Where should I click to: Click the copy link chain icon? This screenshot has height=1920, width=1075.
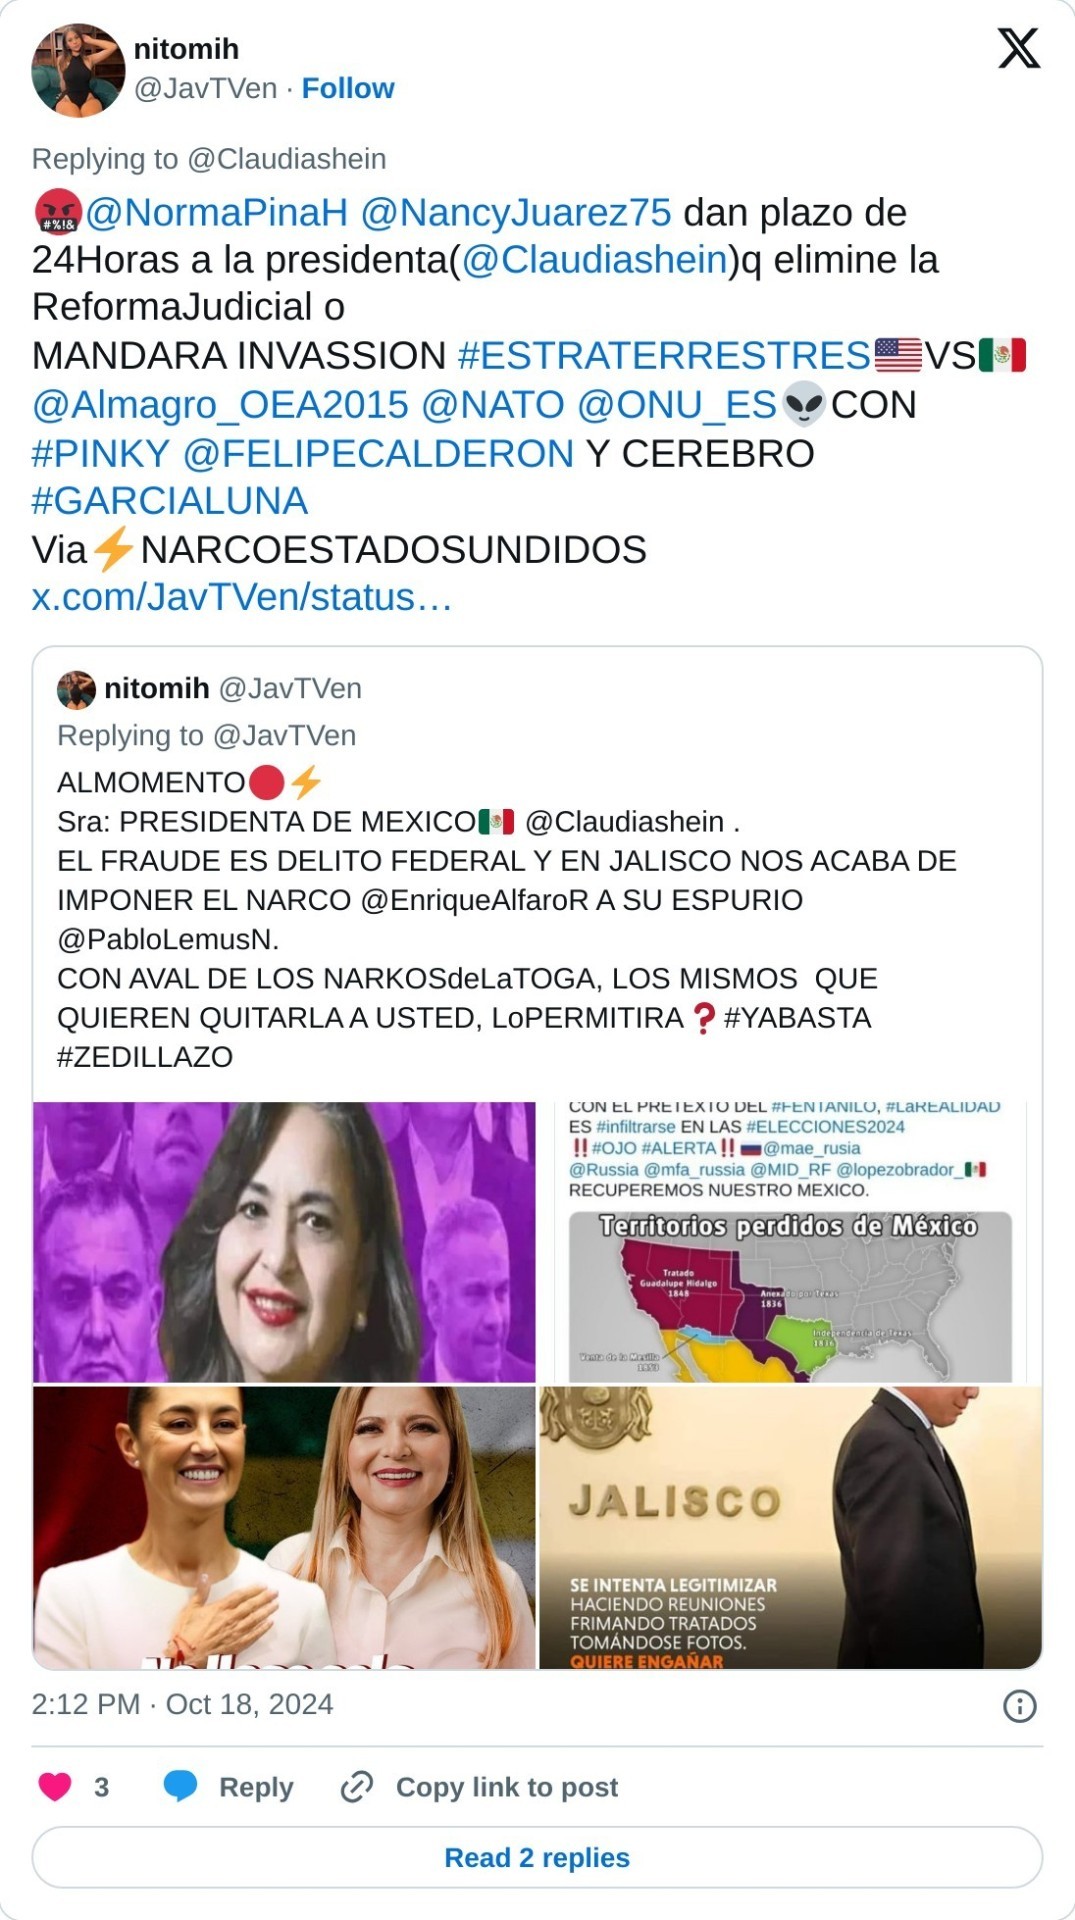pyautogui.click(x=357, y=1786)
